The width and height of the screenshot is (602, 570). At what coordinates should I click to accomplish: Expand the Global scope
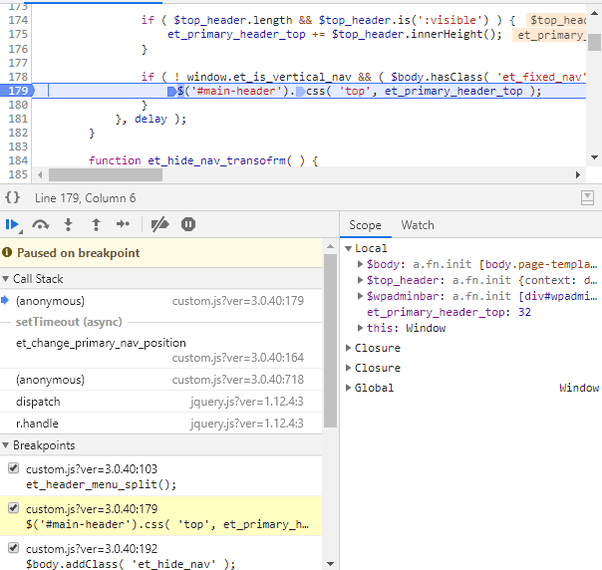coord(348,388)
